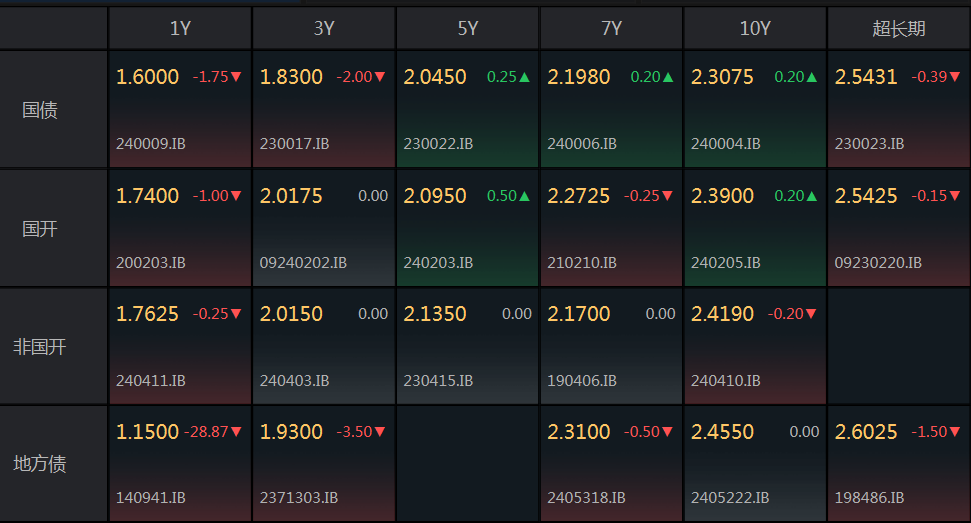Click the green up arrow beside 0.50
The height and width of the screenshot is (523, 971).
[525, 196]
